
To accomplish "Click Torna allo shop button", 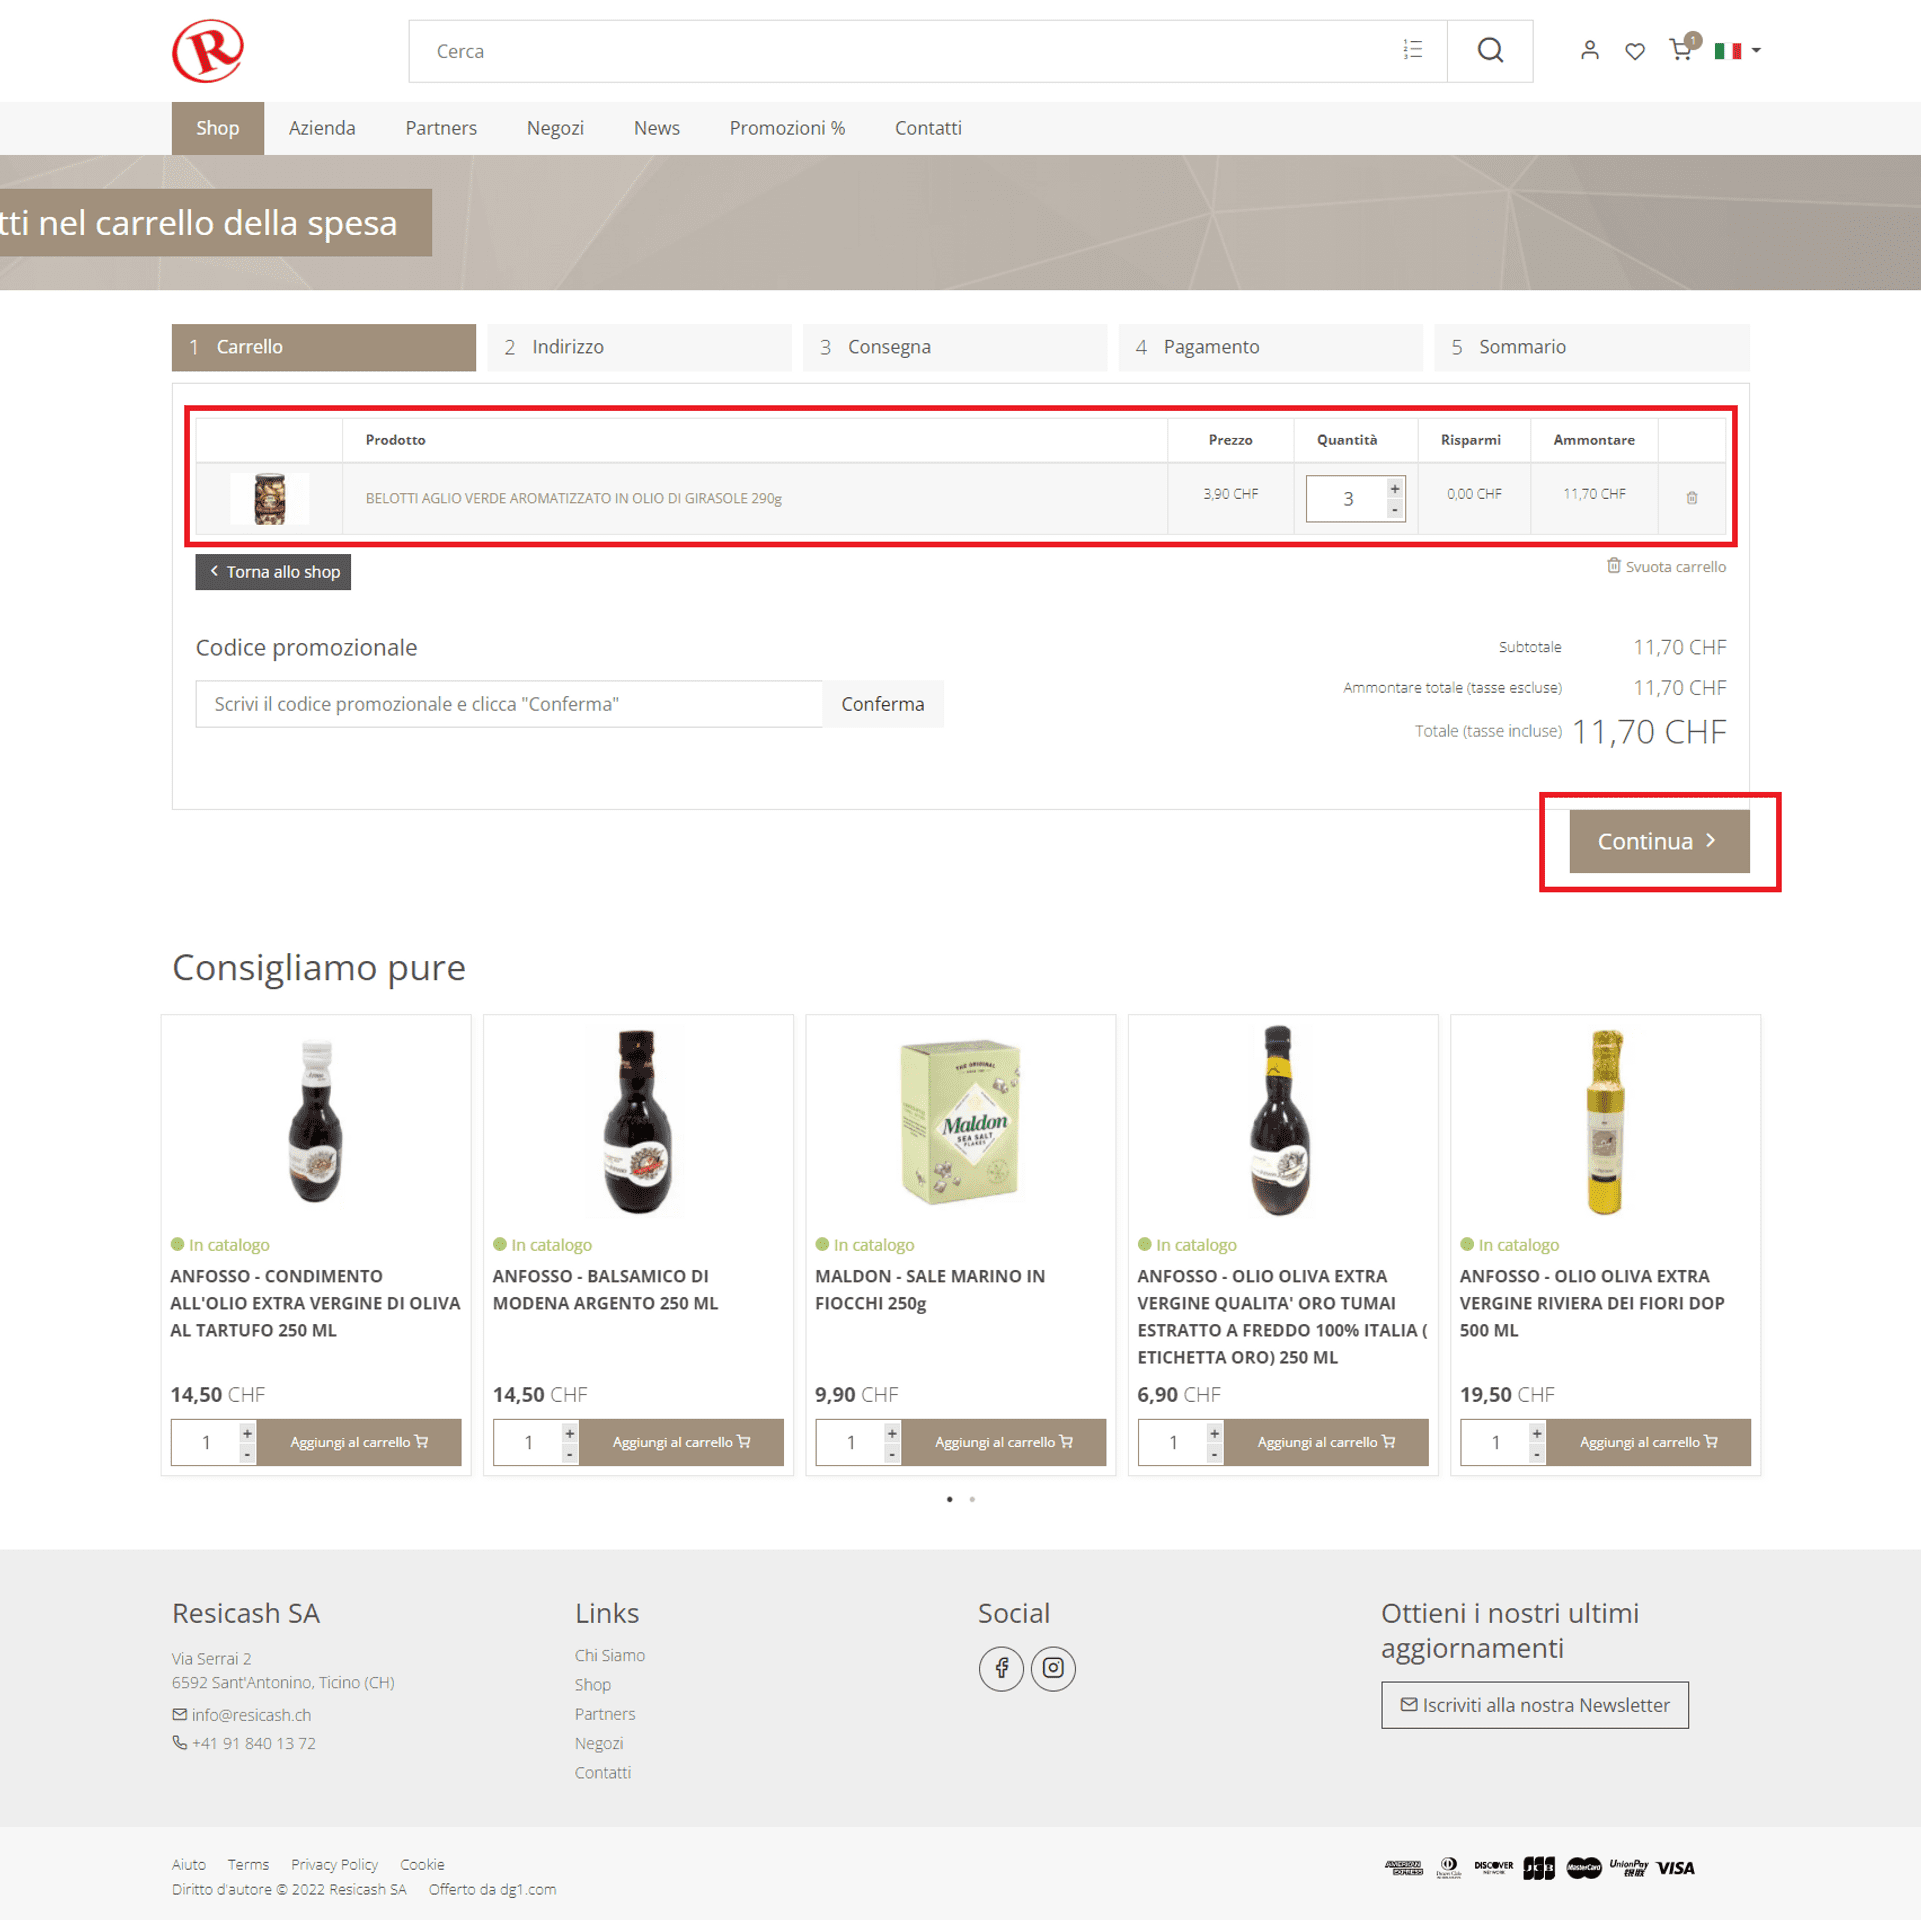I will pos(273,572).
